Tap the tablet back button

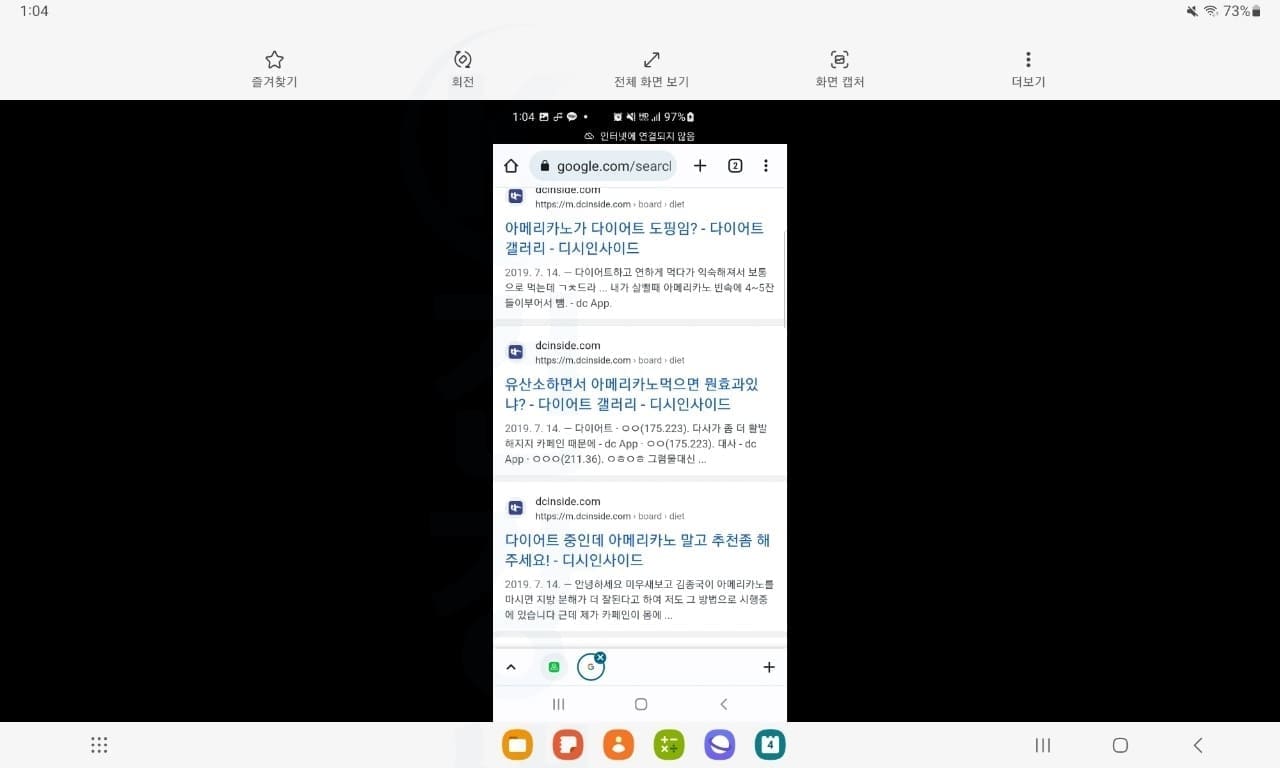coord(1198,745)
